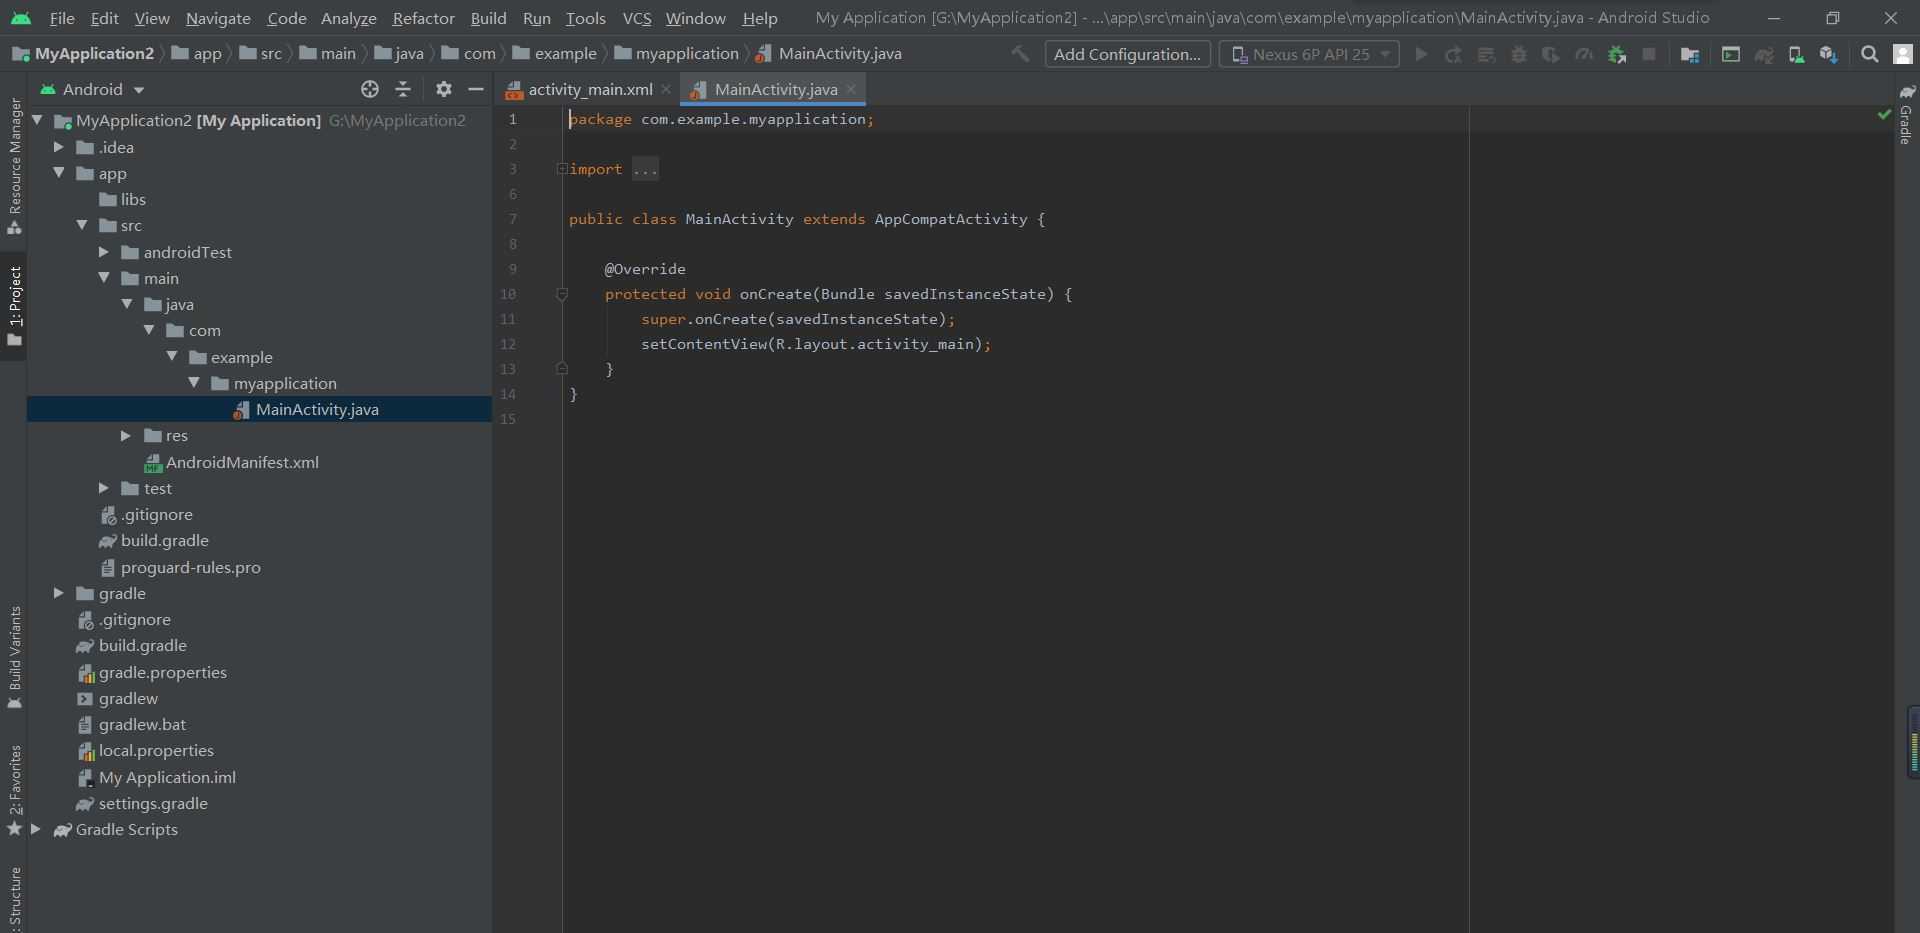
Task: Expand the .idea folder arrow
Action: tap(59, 147)
